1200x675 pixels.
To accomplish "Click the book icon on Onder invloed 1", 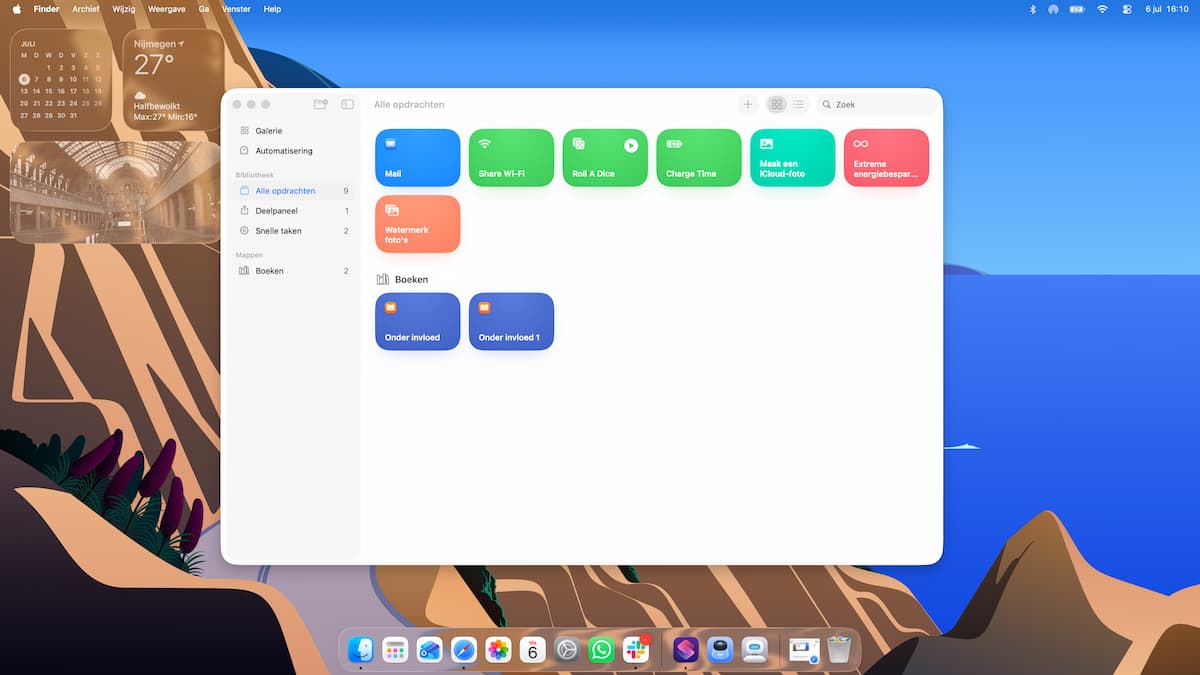I will click(x=485, y=308).
